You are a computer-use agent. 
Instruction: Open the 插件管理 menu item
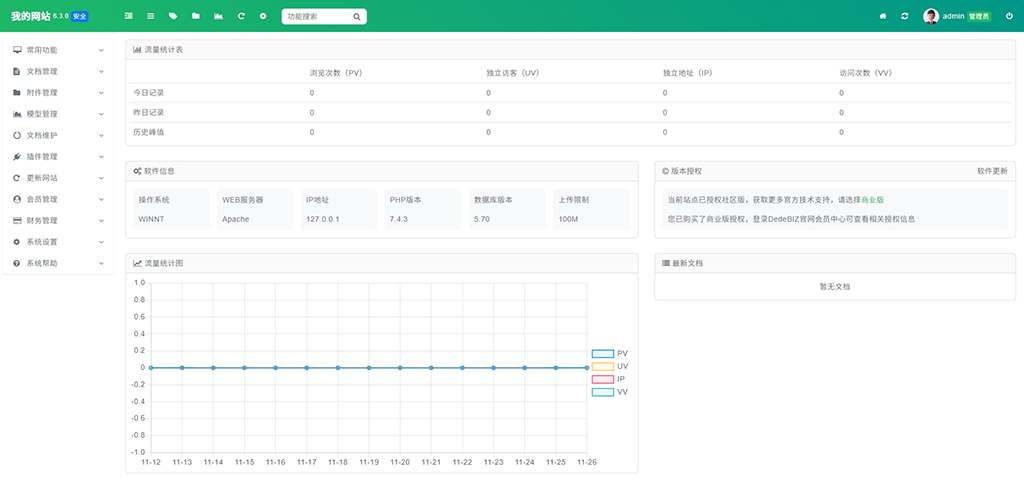(x=58, y=157)
